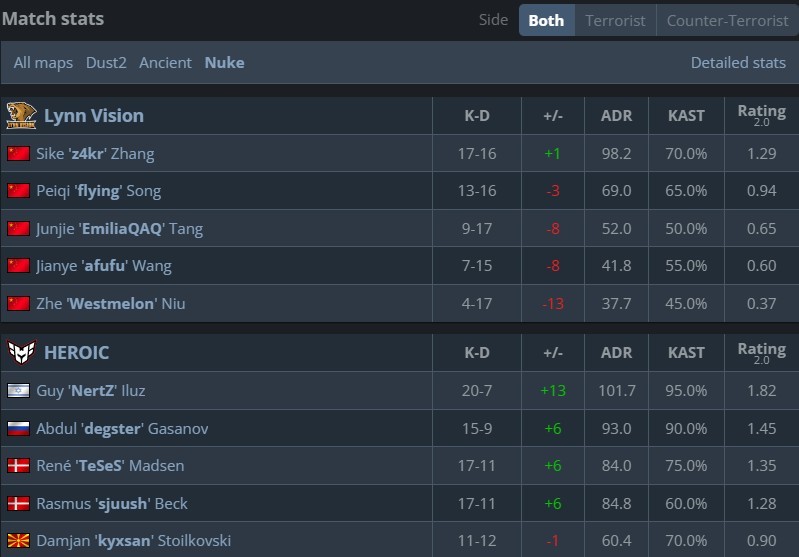Click the HEROIC Rating 2.0 column header
Viewport: 799px width, 557px height.
[761, 352]
